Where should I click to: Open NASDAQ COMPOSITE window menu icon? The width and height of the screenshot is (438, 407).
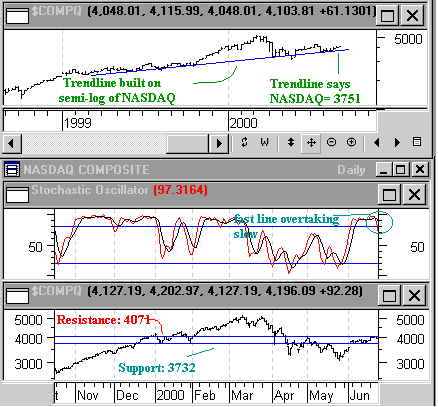tap(12, 169)
